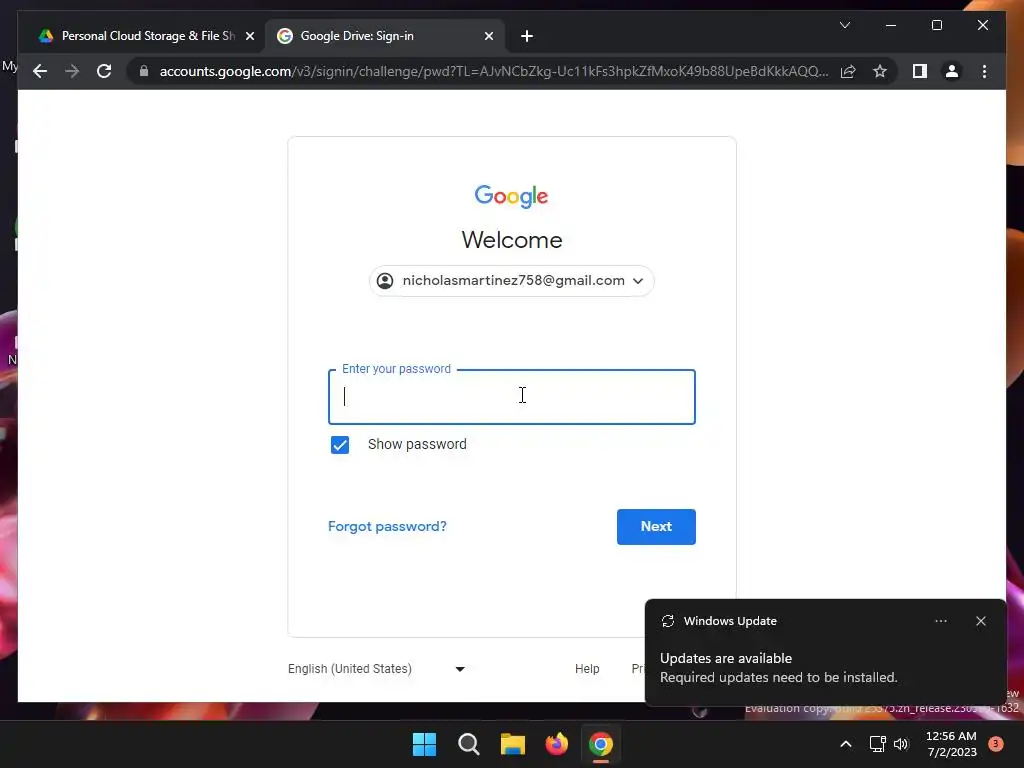
Task: Open the Chrome profile menu
Action: [952, 71]
